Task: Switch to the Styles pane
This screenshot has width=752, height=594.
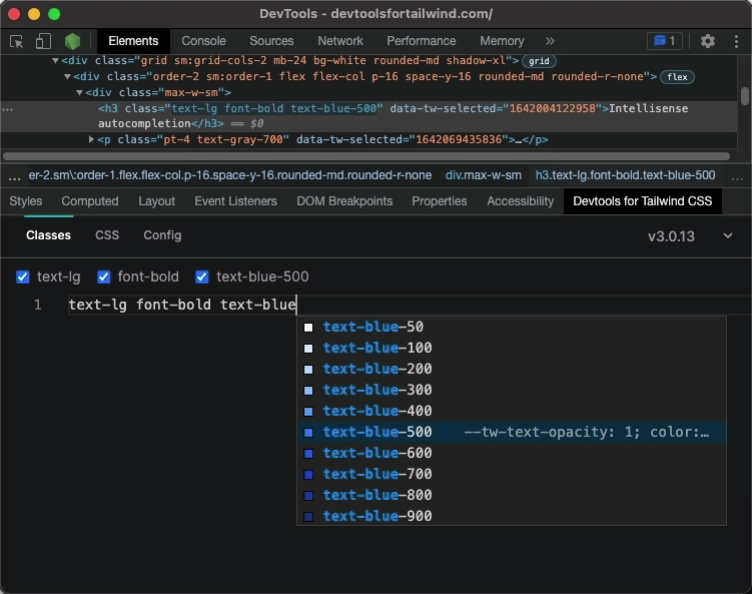Action: 26,201
